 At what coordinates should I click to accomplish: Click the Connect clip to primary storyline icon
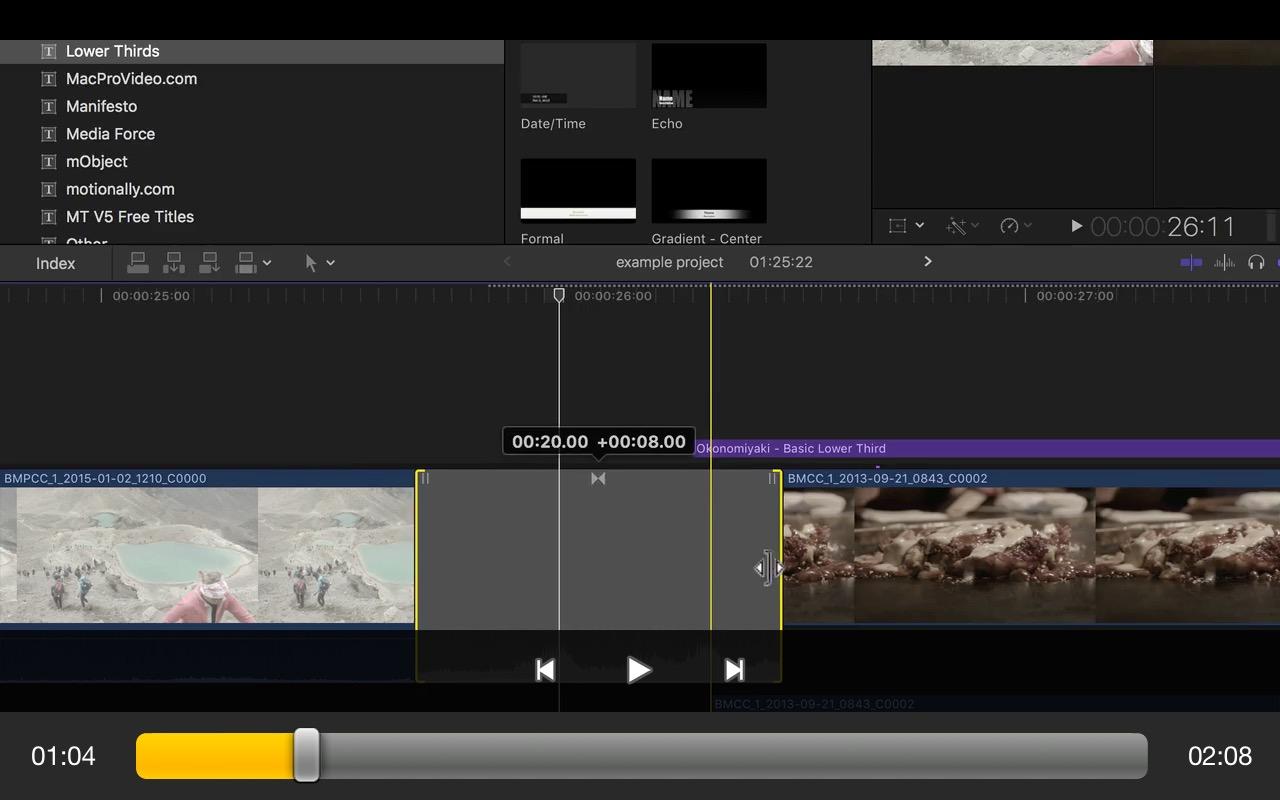coord(138,263)
